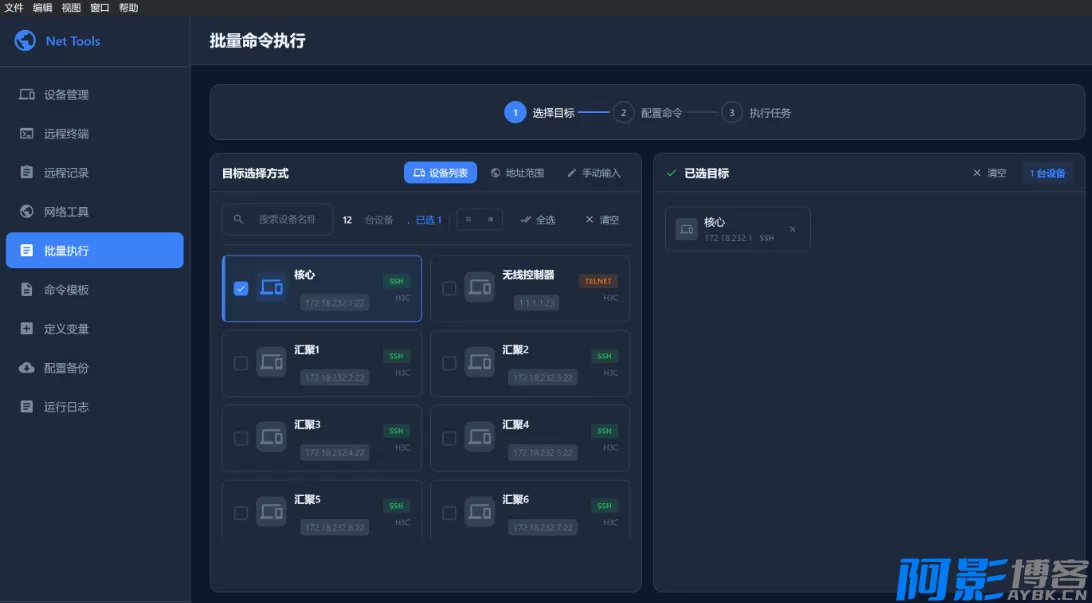This screenshot has width=1092, height=603.
Task: Tick the 汇聚4 device checkbox
Action: 449,438
